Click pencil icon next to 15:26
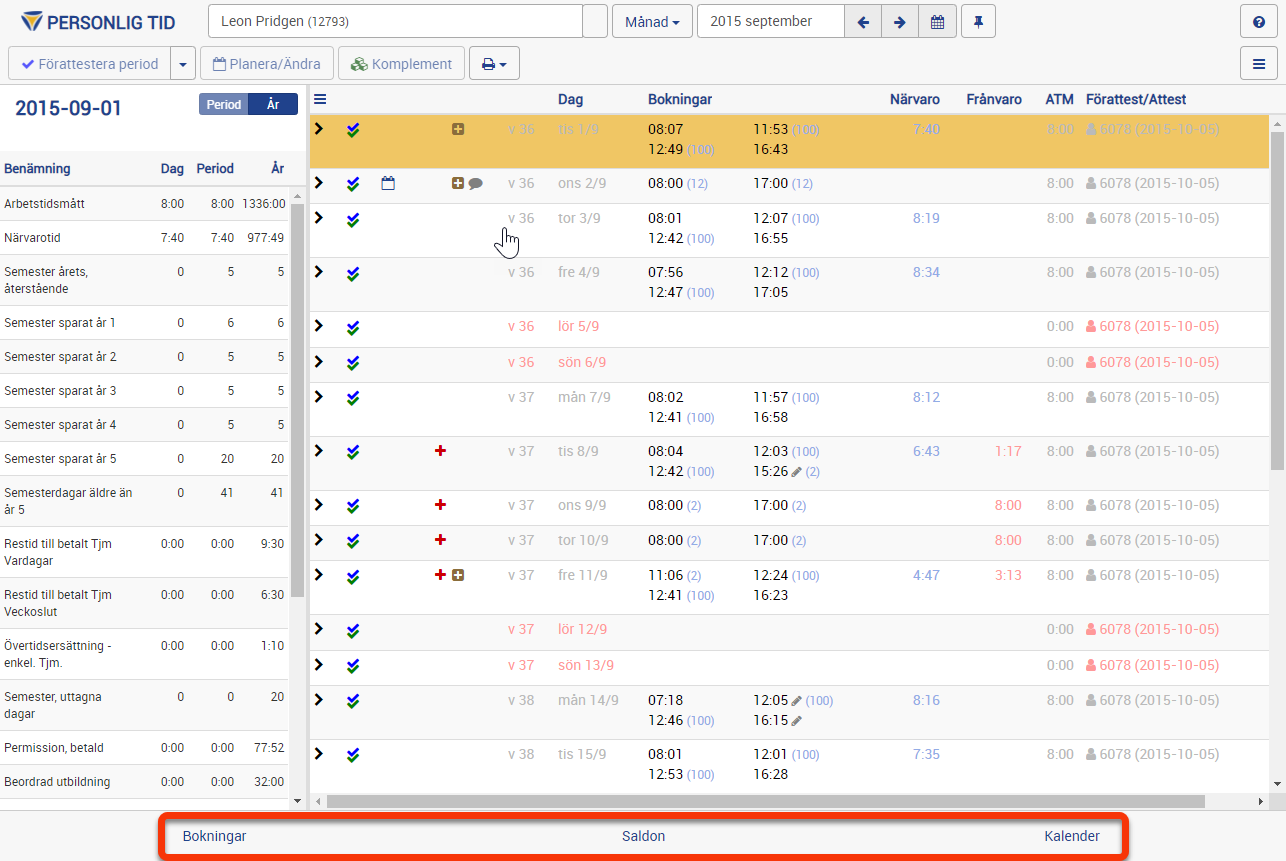This screenshot has height=861, width=1286. tap(797, 471)
